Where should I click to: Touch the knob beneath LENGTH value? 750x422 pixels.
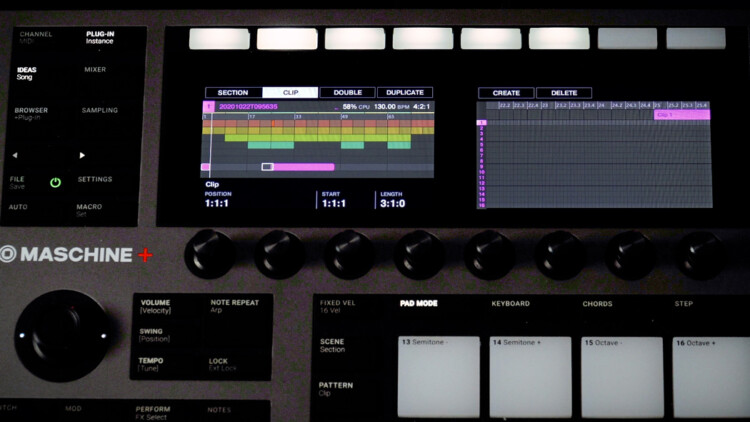pyautogui.click(x=419, y=254)
